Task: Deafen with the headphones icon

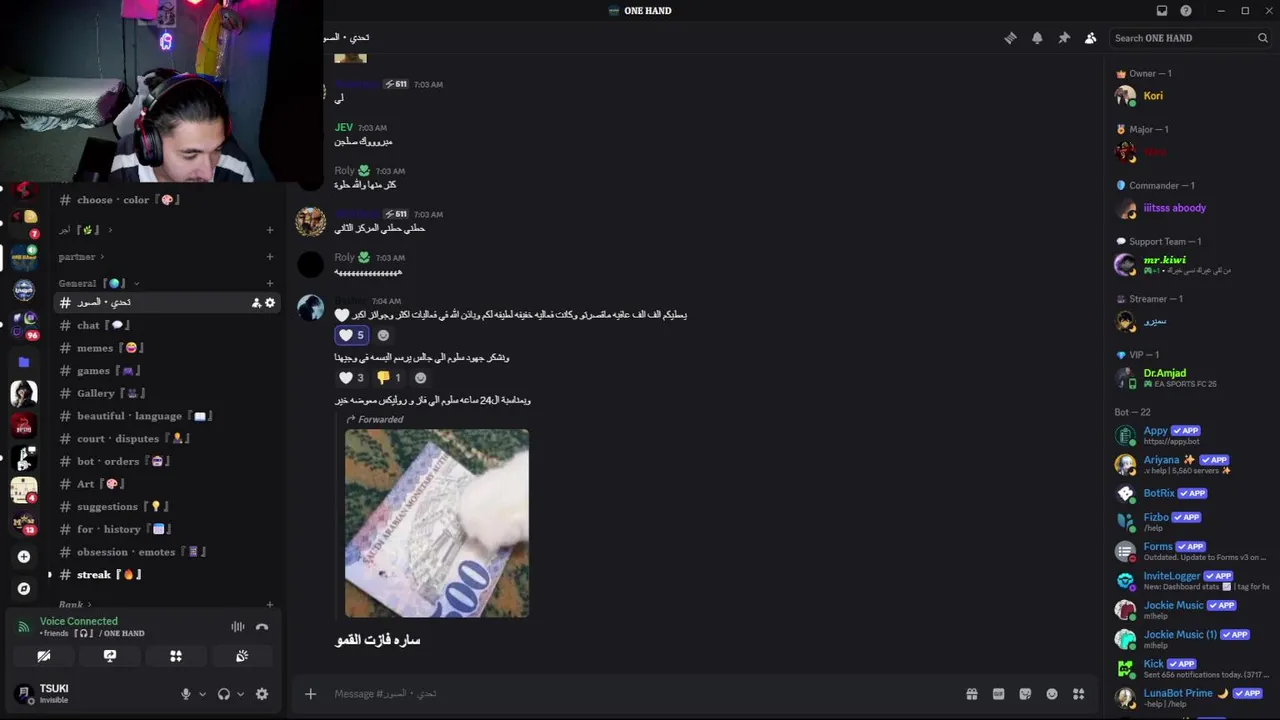Action: [224, 694]
